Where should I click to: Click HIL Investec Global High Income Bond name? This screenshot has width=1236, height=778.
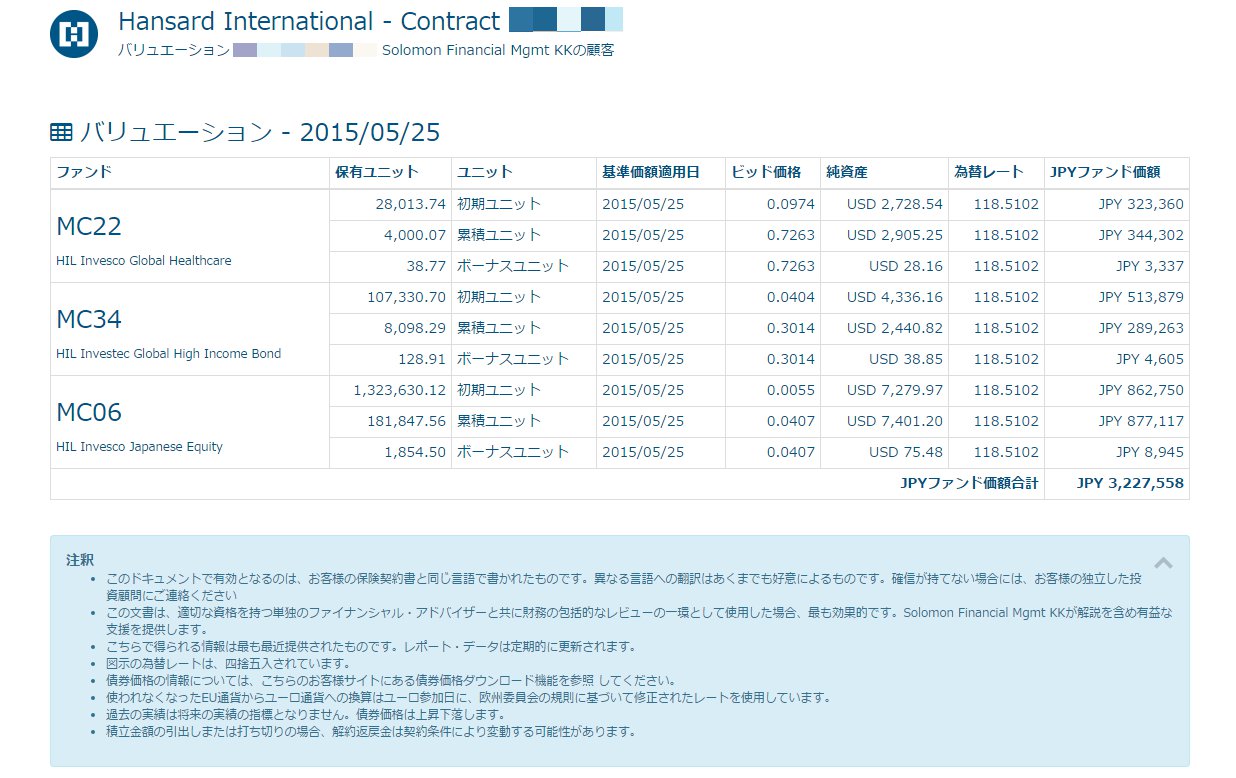tap(169, 354)
